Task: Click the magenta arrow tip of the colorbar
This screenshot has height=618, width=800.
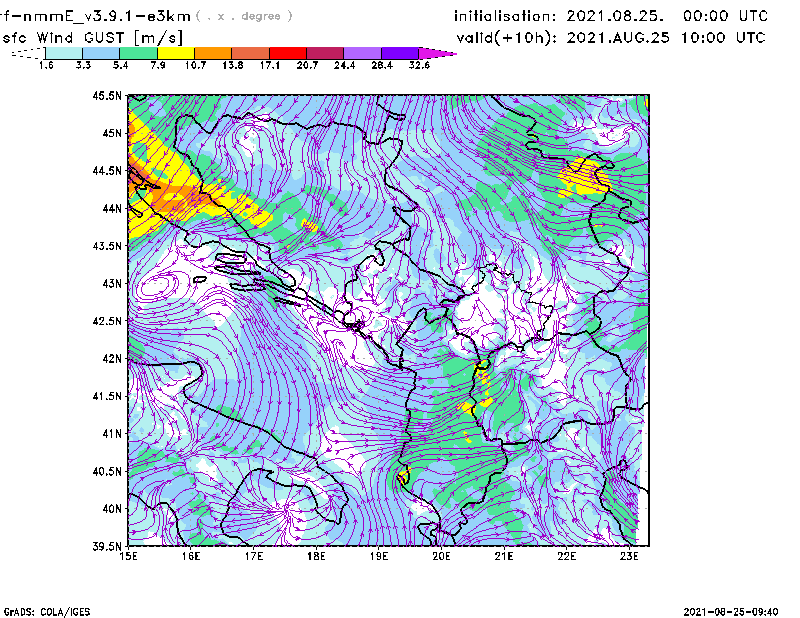Action: pyautogui.click(x=437, y=53)
